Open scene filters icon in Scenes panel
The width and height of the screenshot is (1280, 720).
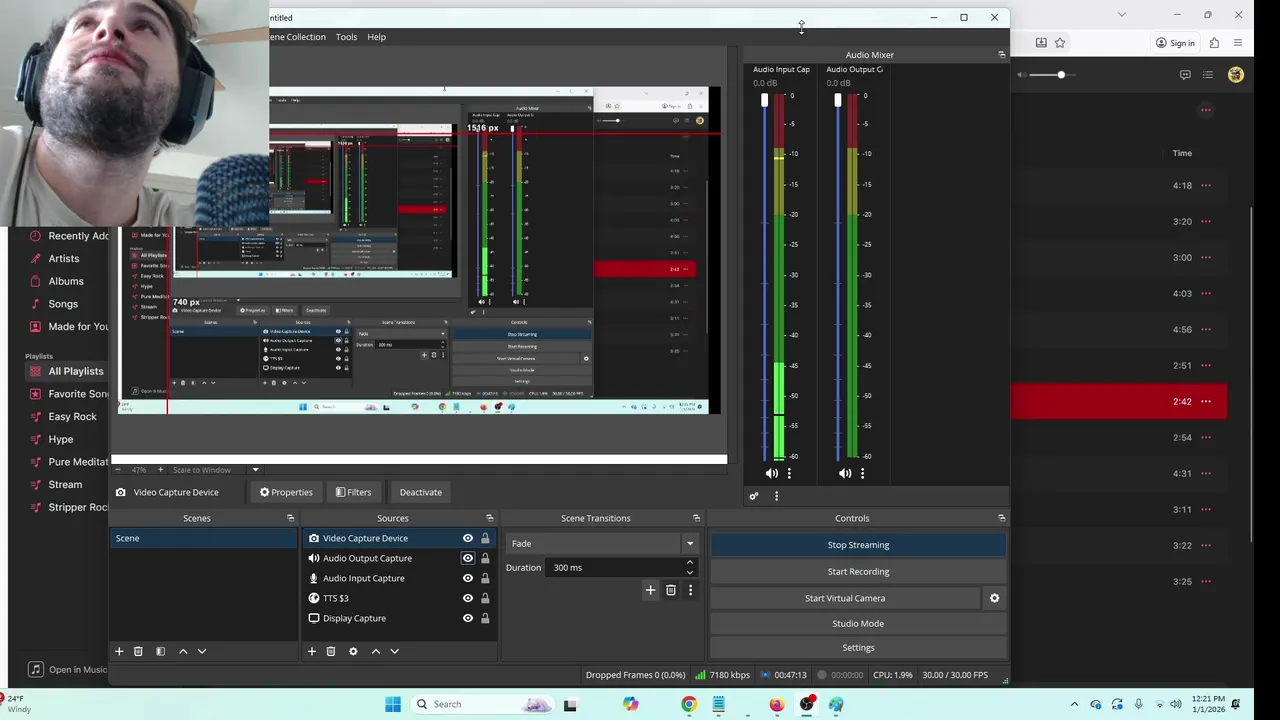[x=160, y=651]
